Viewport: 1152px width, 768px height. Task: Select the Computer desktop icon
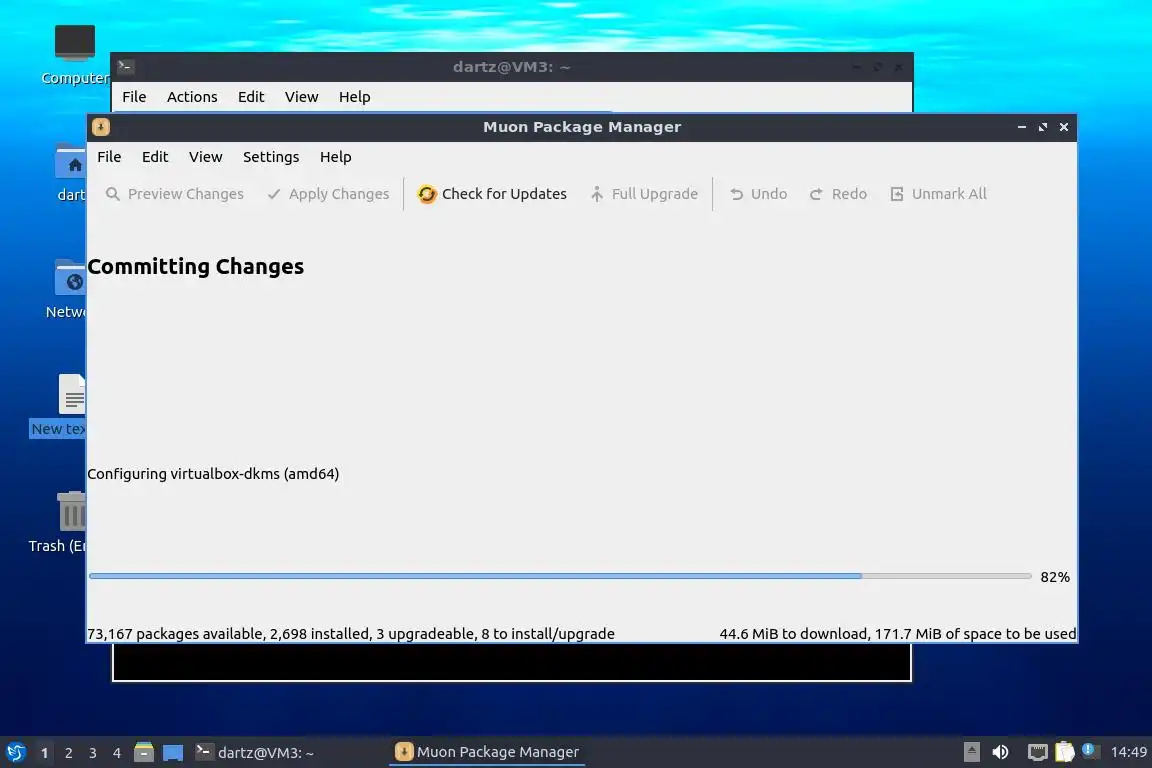click(x=74, y=55)
